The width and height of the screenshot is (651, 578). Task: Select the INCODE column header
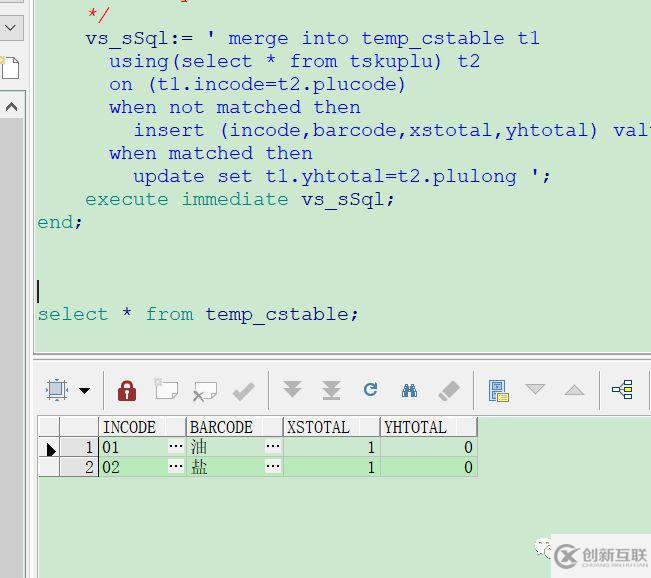coord(142,427)
